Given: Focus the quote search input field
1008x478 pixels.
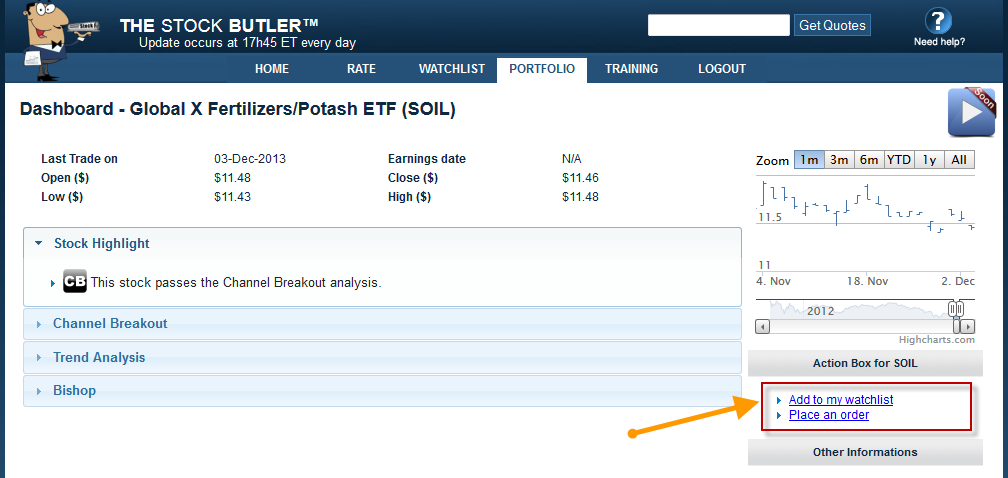Looking at the screenshot, I should point(719,25).
